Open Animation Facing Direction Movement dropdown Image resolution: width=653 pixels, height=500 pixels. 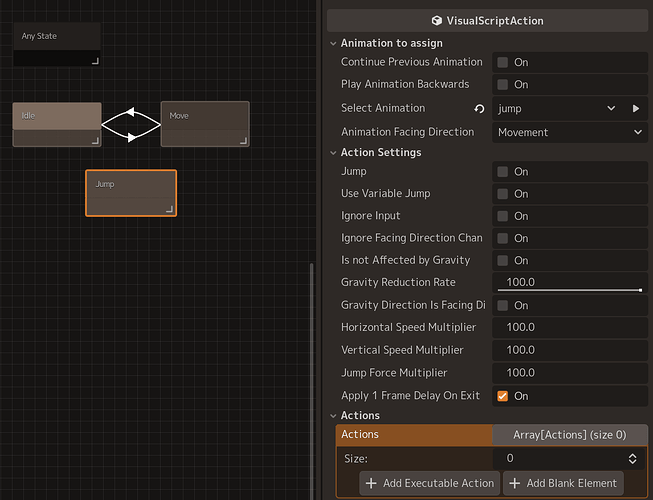pyautogui.click(x=570, y=132)
